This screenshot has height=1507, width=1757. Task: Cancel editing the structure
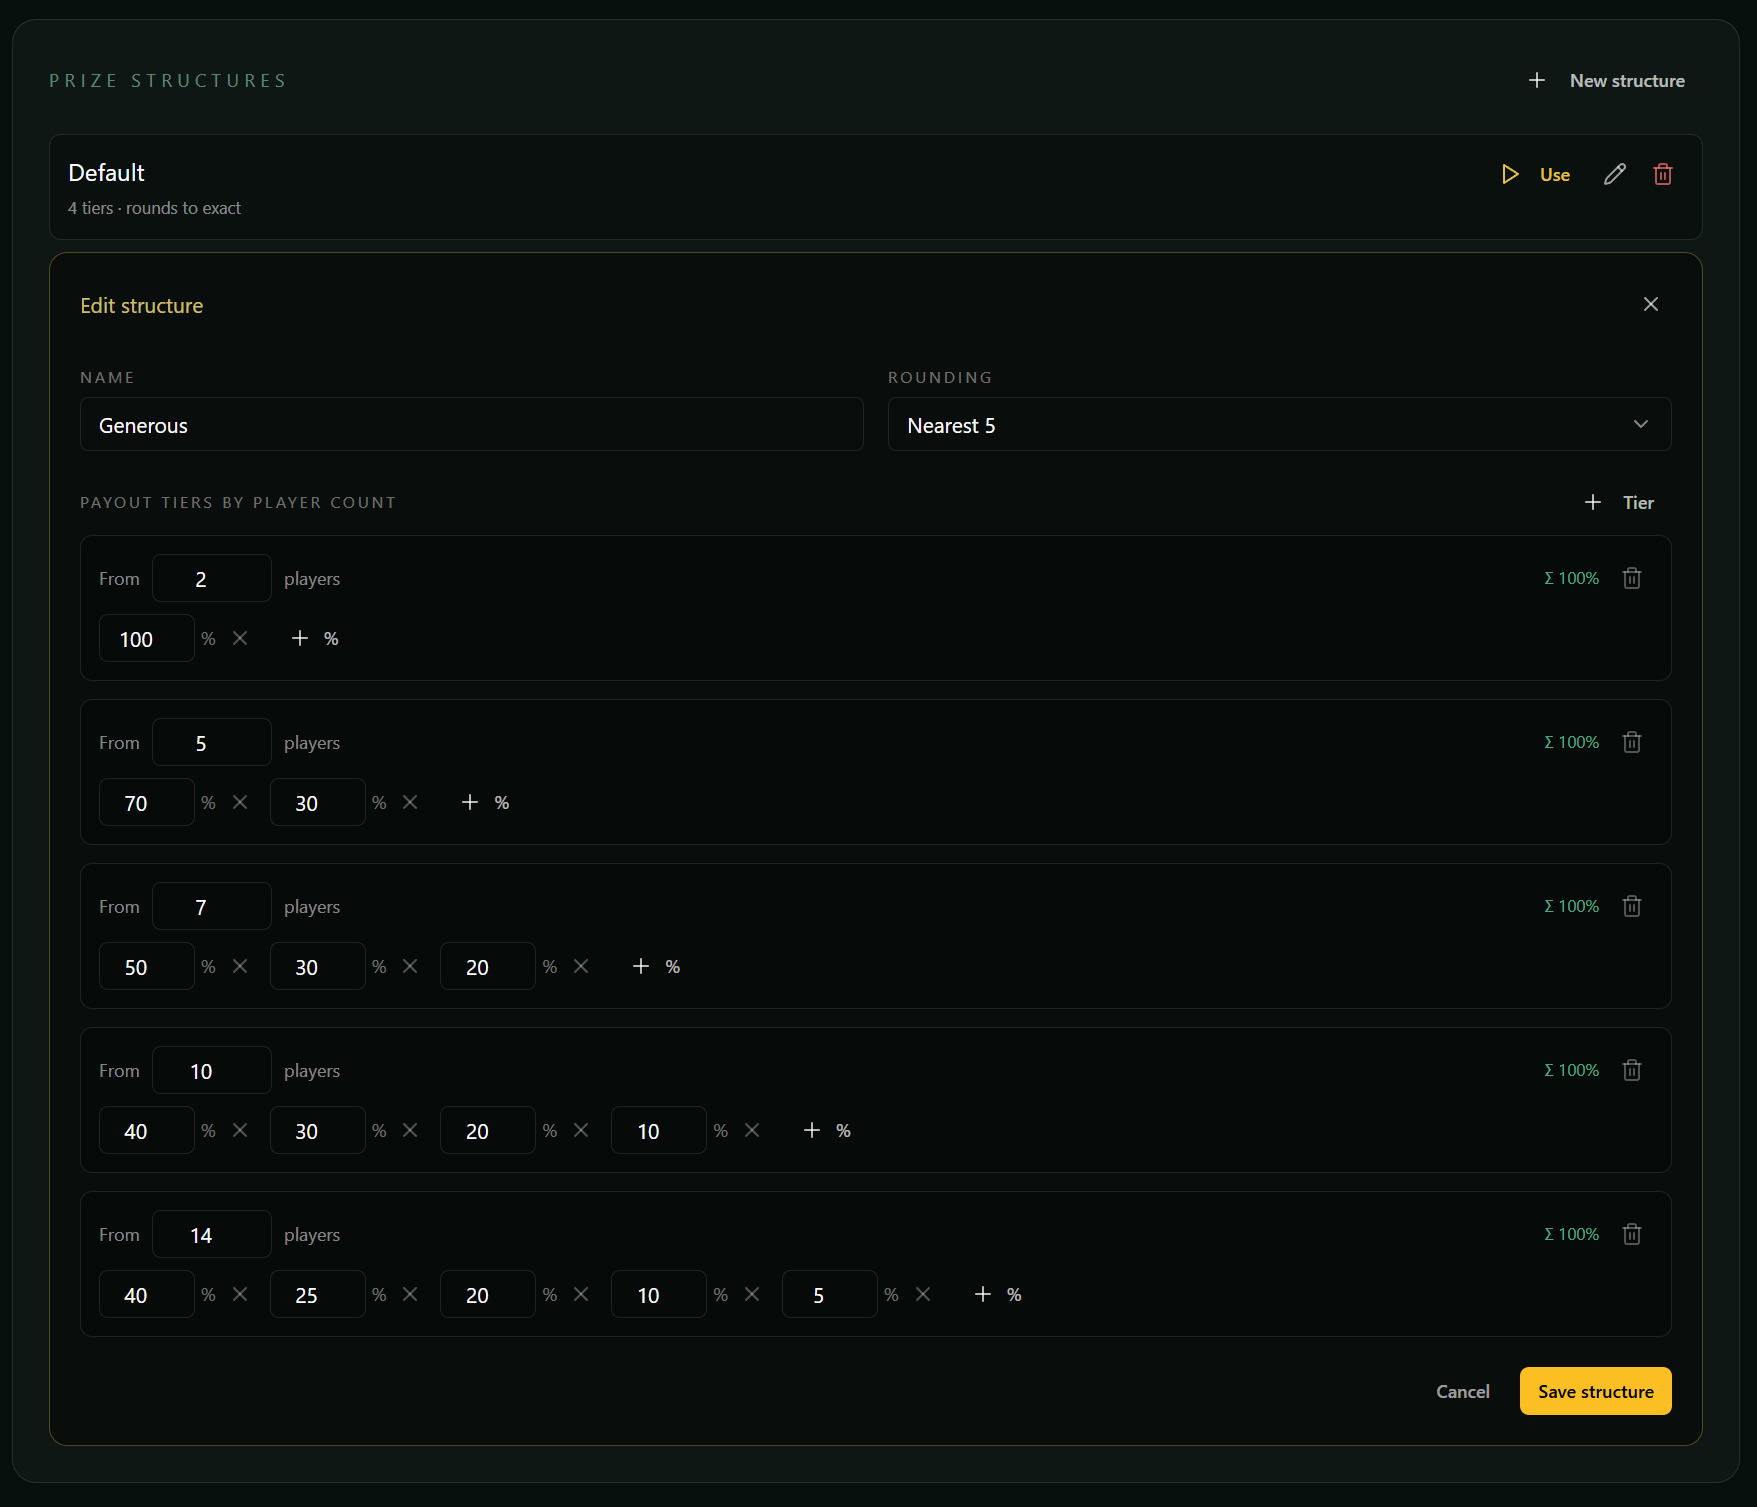tap(1462, 1391)
